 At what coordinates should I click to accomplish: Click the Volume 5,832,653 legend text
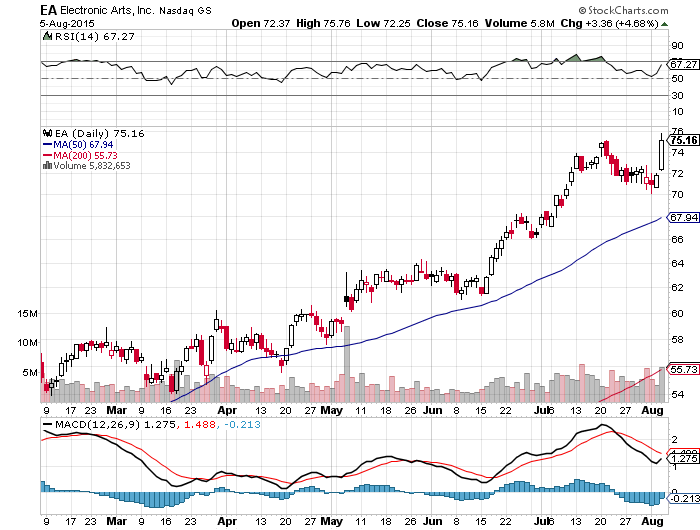(92, 166)
